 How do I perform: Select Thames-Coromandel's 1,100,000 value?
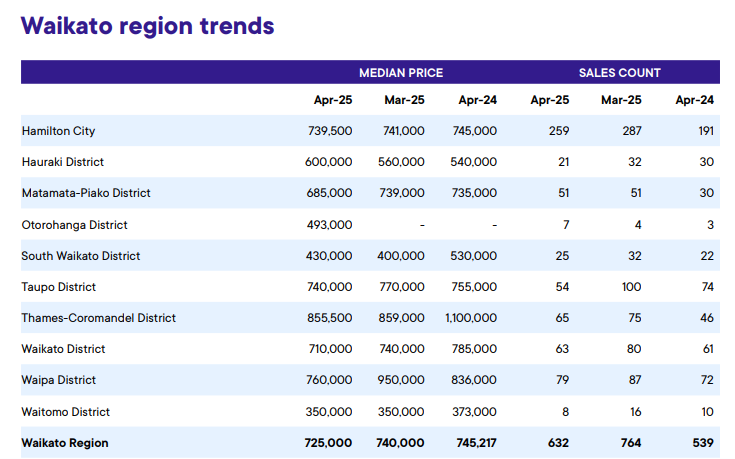(471, 318)
